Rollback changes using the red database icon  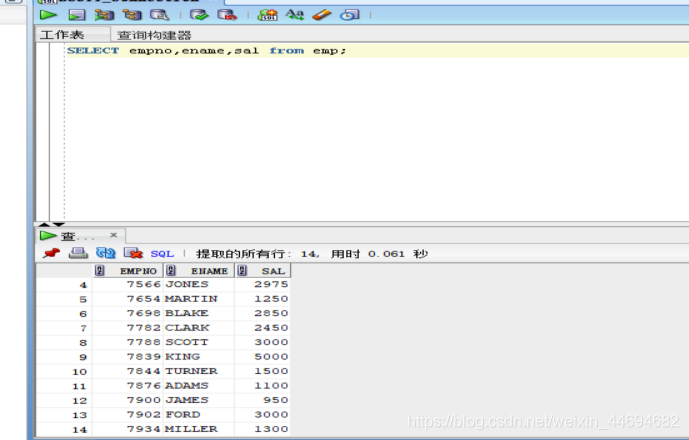227,15
